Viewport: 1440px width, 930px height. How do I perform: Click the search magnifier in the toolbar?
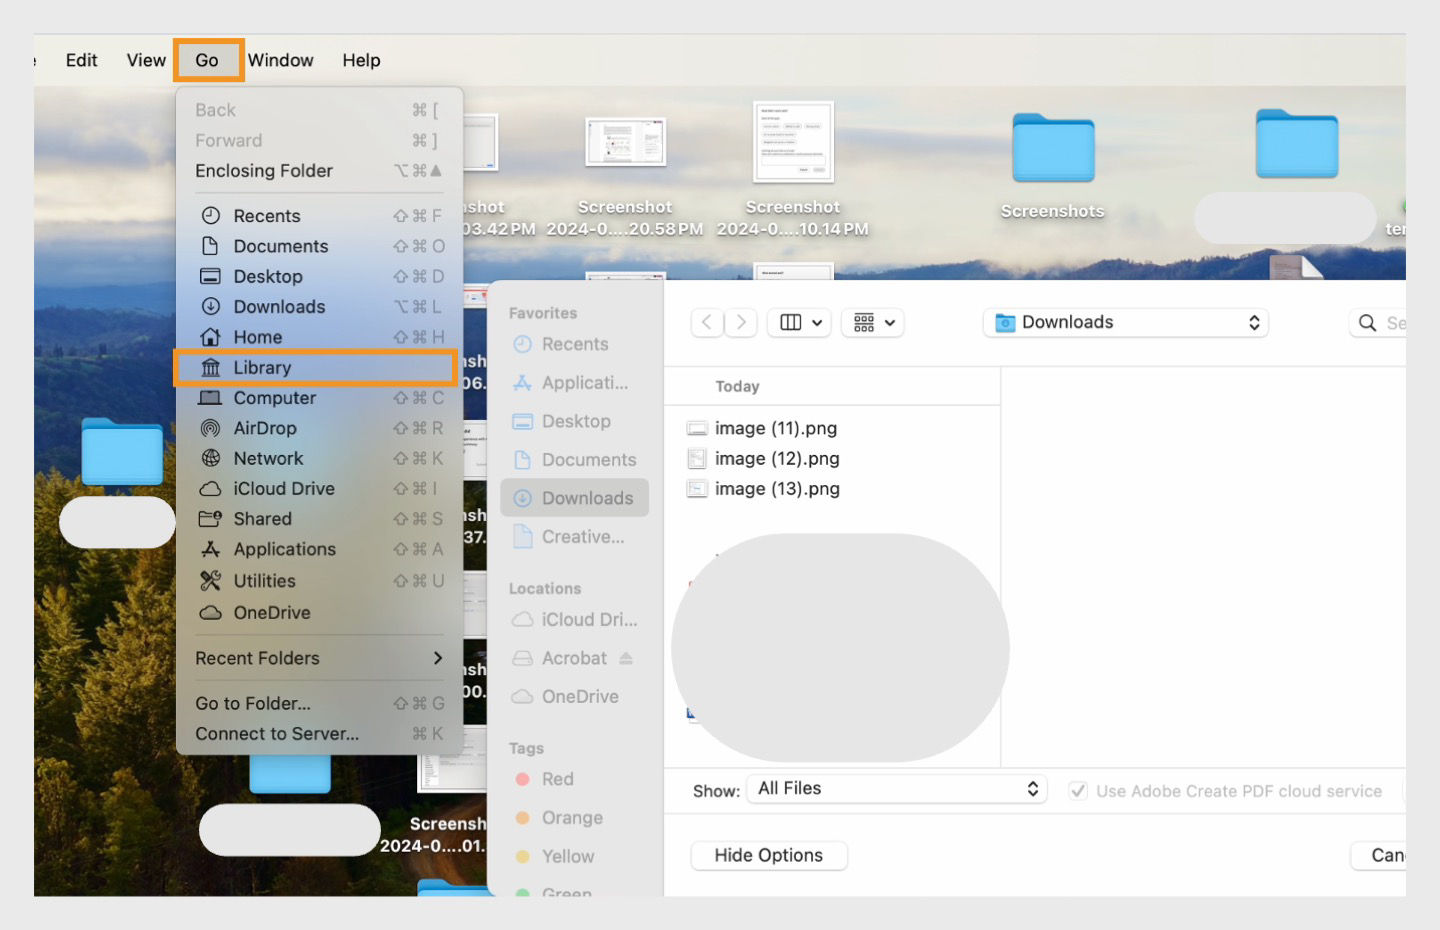1367,322
